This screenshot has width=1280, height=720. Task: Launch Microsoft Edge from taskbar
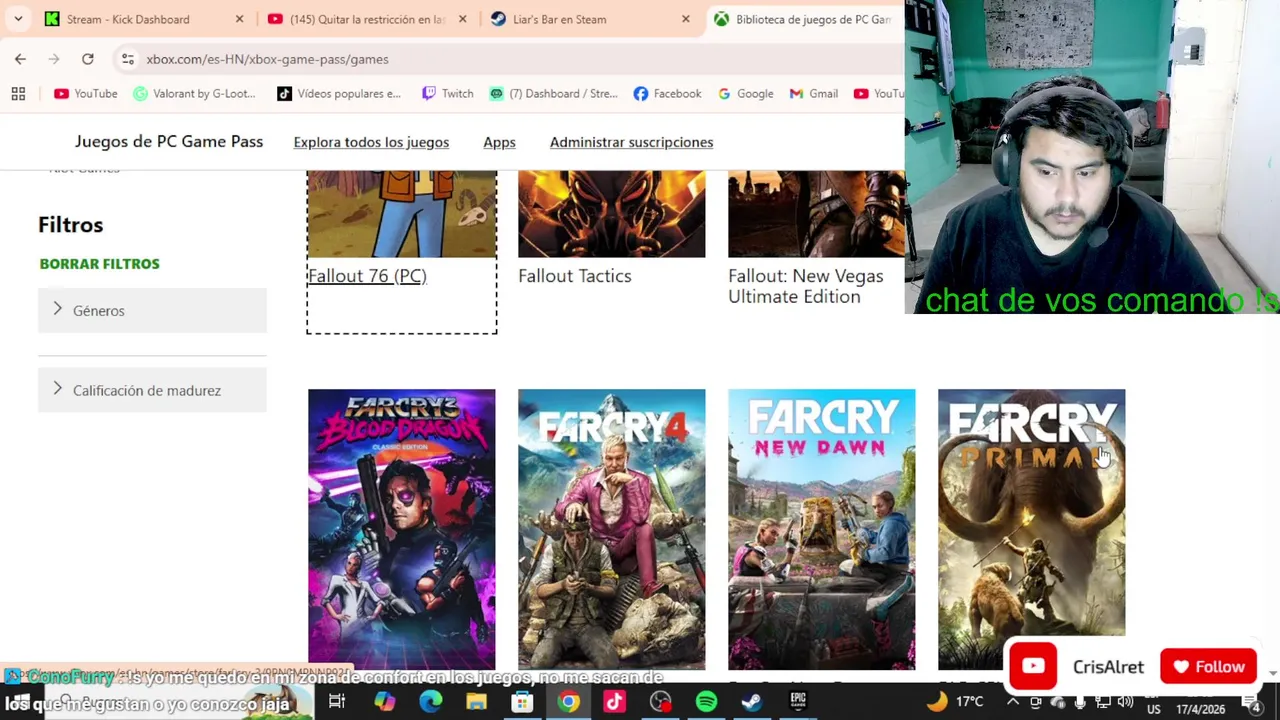(430, 702)
